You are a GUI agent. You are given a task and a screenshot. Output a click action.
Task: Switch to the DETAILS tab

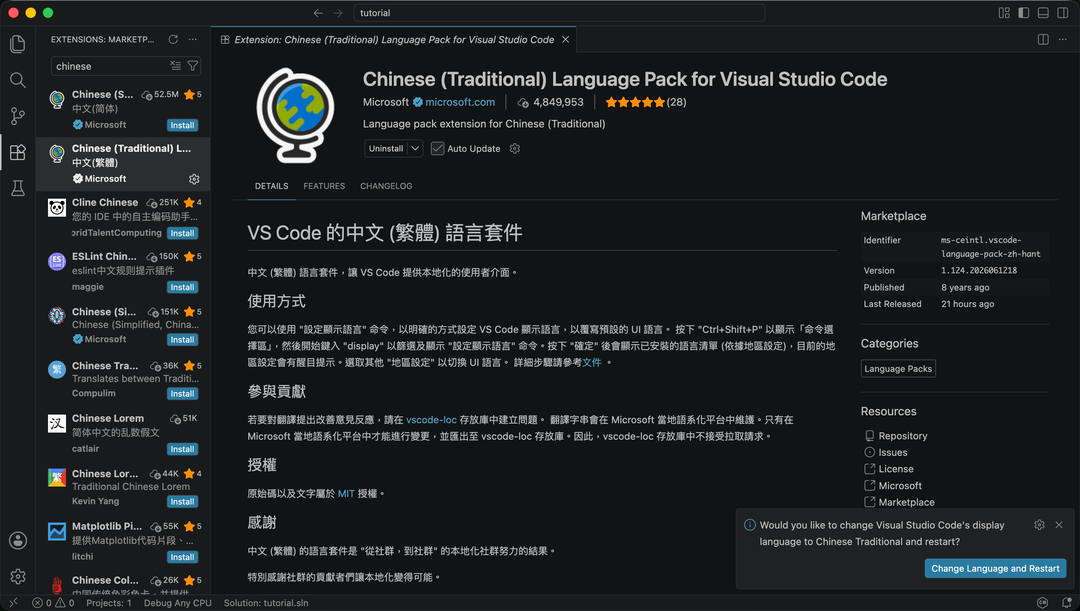271,186
